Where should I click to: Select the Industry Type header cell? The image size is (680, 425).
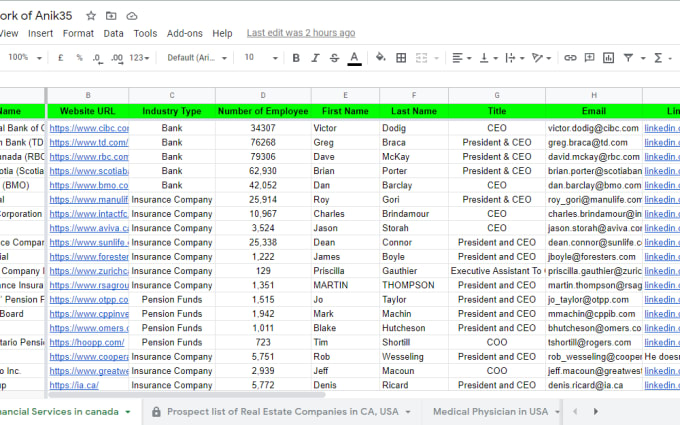[x=172, y=111]
